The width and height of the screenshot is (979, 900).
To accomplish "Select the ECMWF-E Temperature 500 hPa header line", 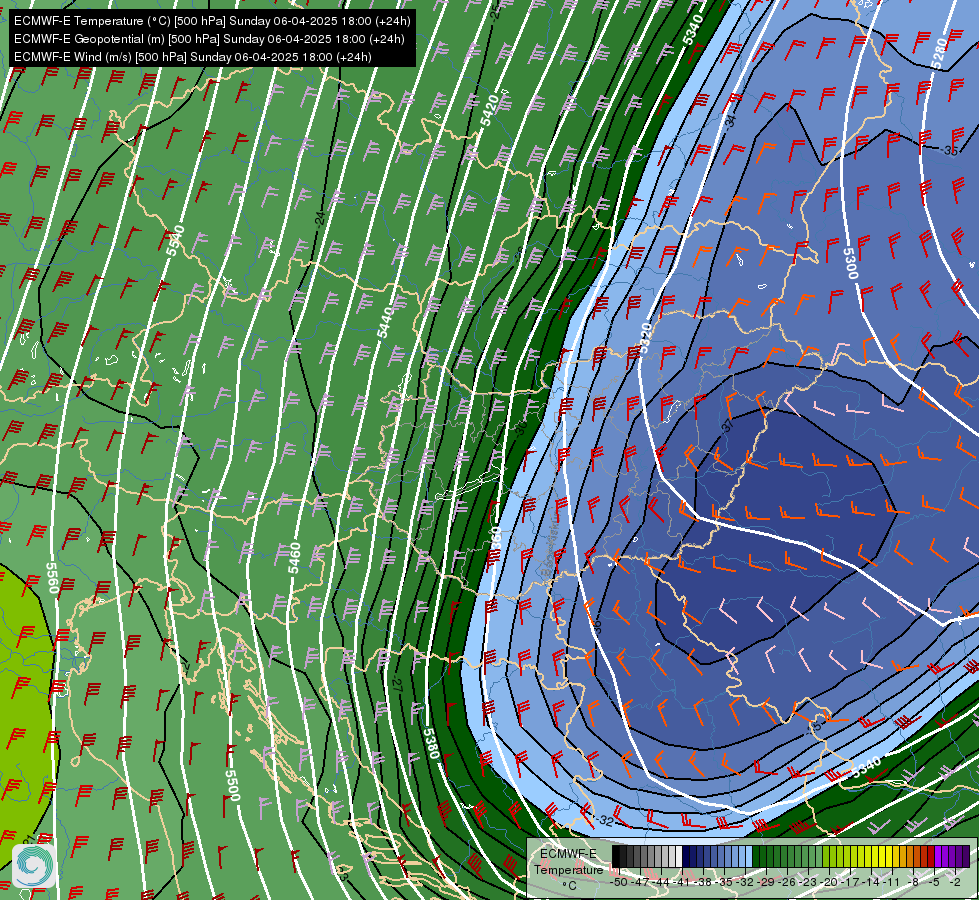I will [x=212, y=21].
